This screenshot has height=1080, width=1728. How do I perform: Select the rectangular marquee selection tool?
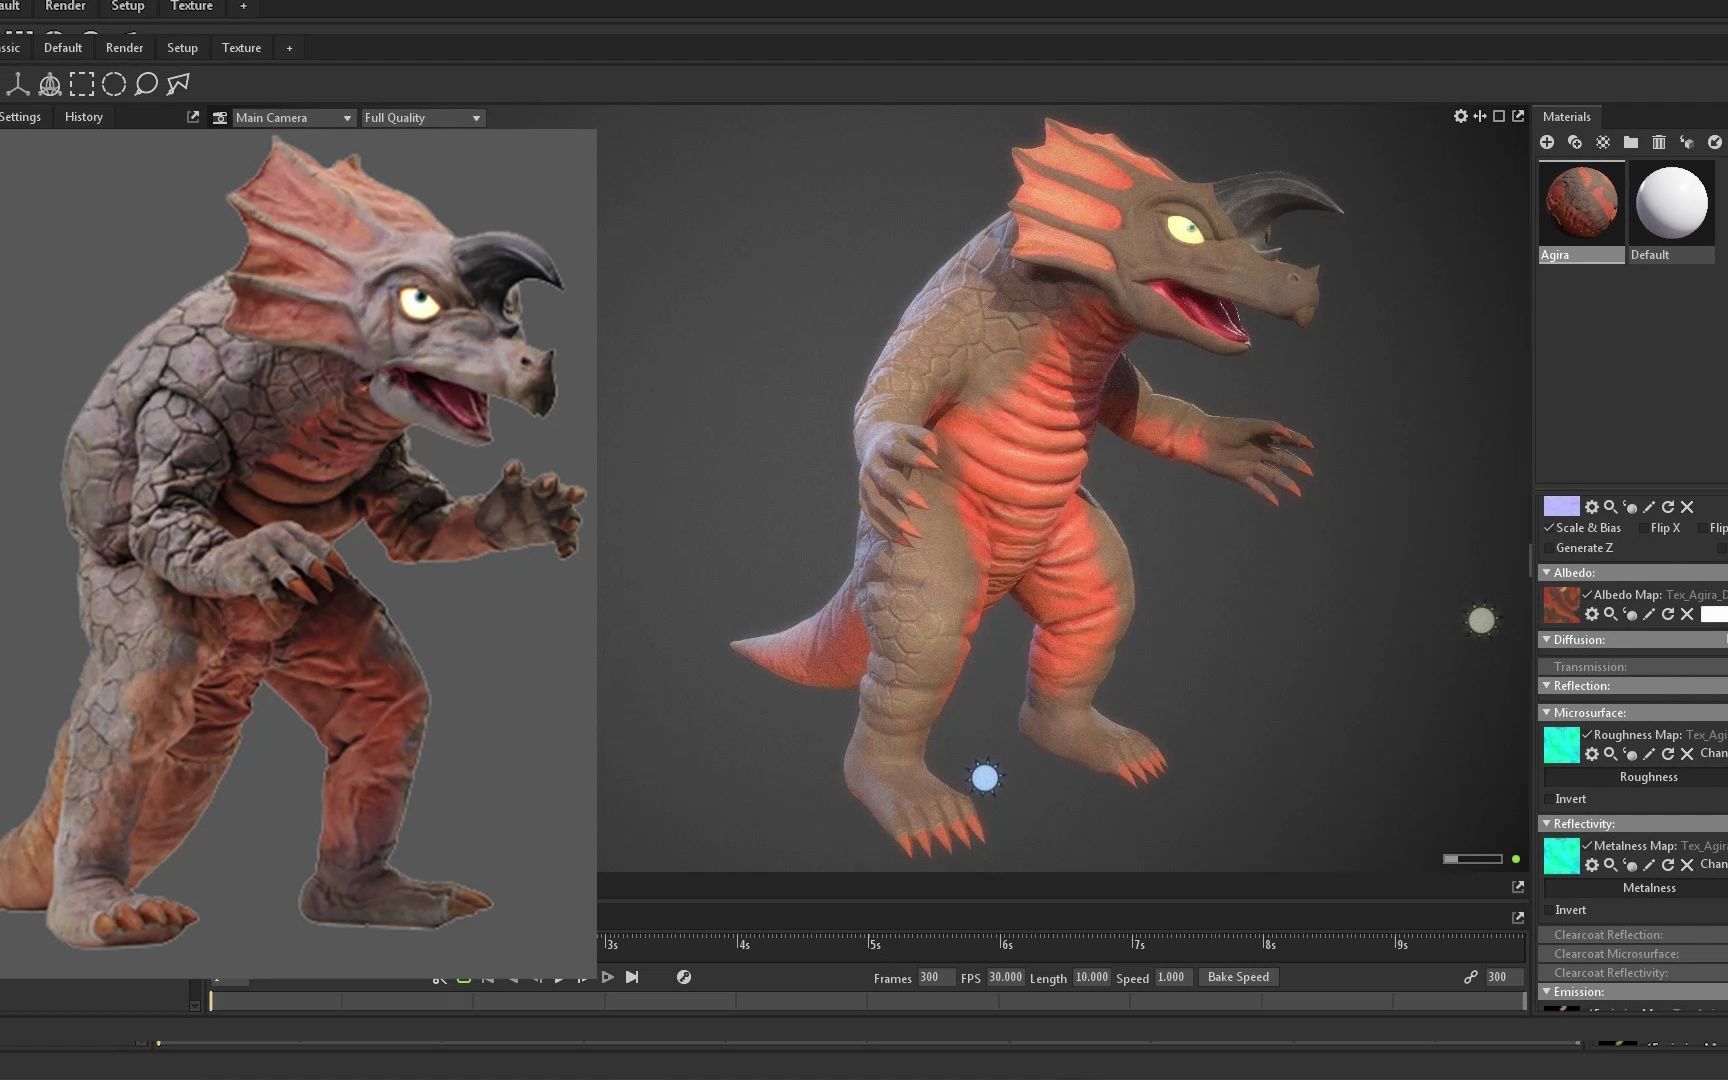point(82,85)
